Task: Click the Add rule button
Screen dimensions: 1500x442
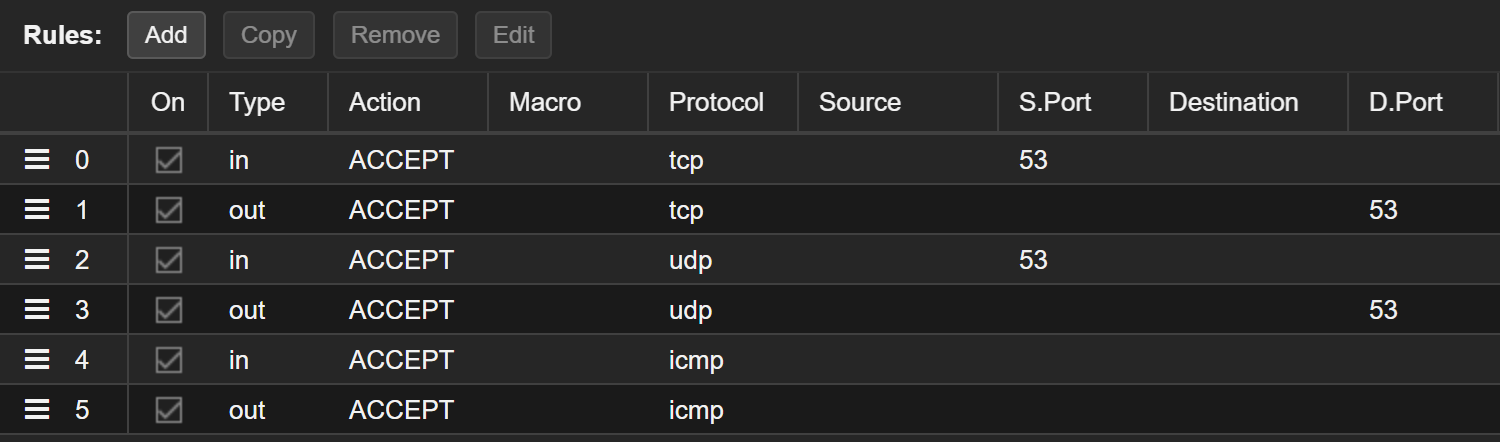Action: 166,35
